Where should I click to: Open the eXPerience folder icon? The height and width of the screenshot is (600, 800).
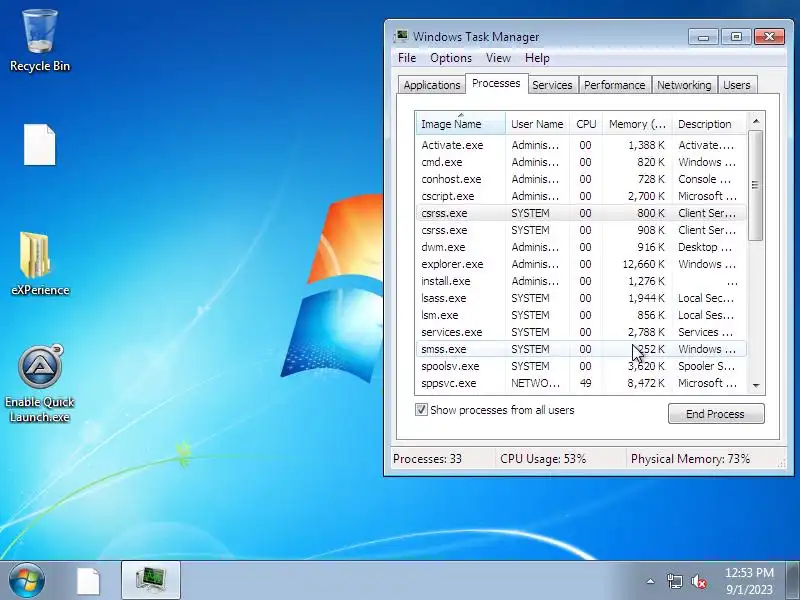click(40, 264)
